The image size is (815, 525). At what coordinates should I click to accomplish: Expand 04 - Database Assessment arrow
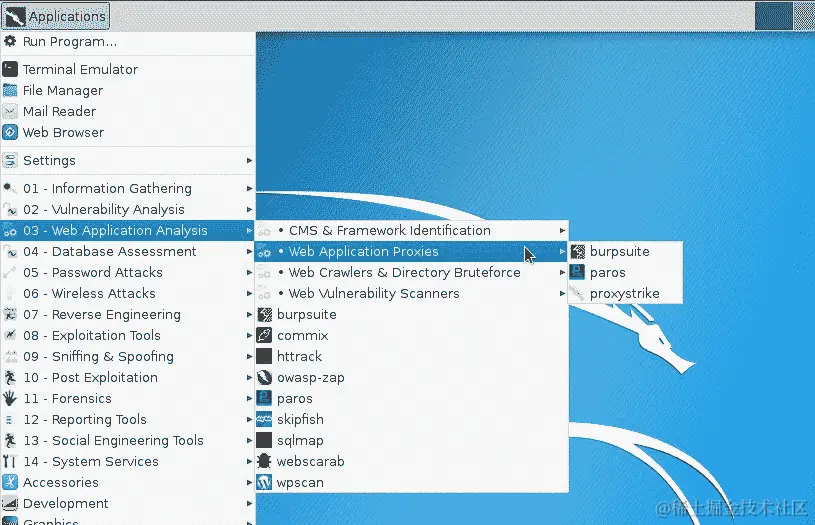[x=249, y=252]
